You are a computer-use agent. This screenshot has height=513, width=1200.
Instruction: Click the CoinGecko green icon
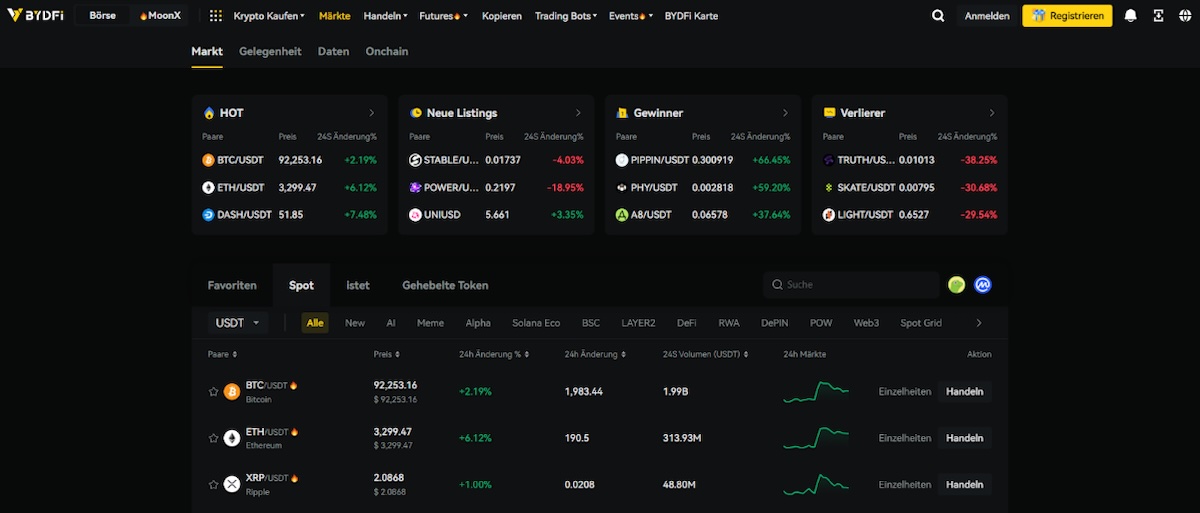957,285
